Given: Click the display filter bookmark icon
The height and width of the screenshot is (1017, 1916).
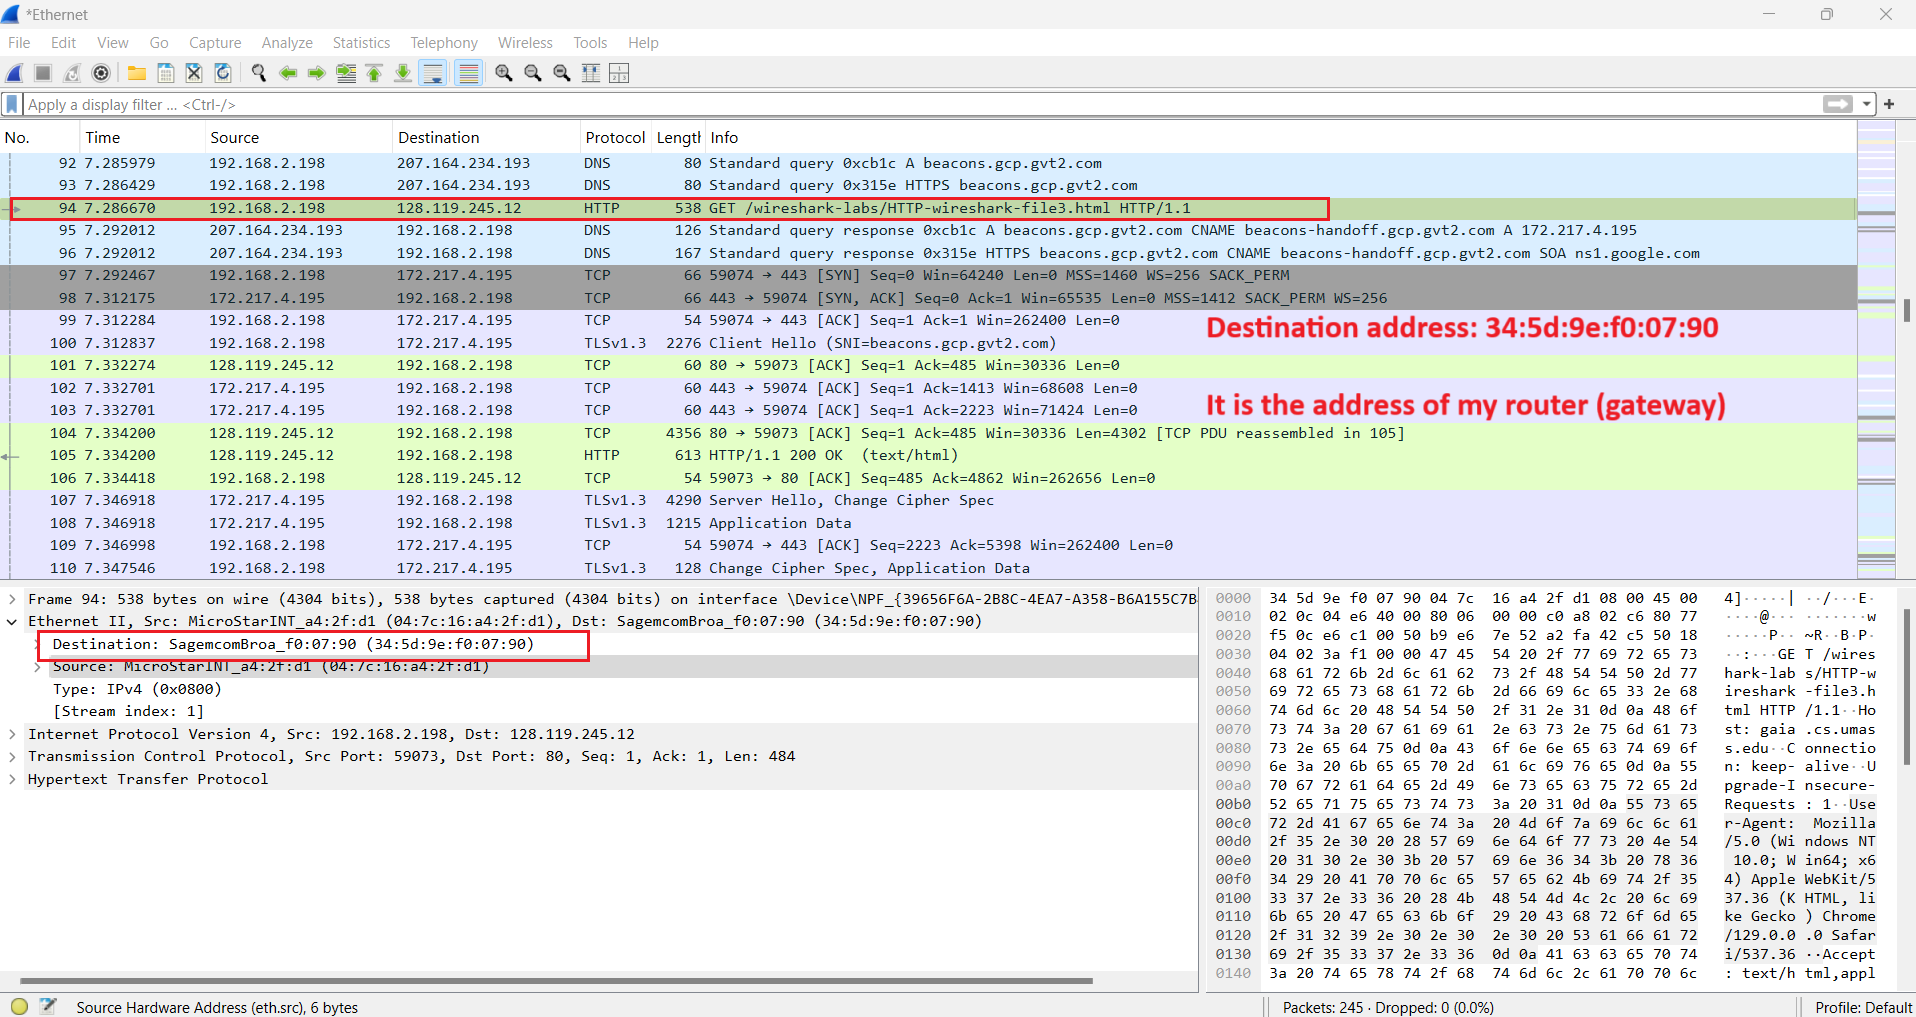Looking at the screenshot, I should 12,105.
